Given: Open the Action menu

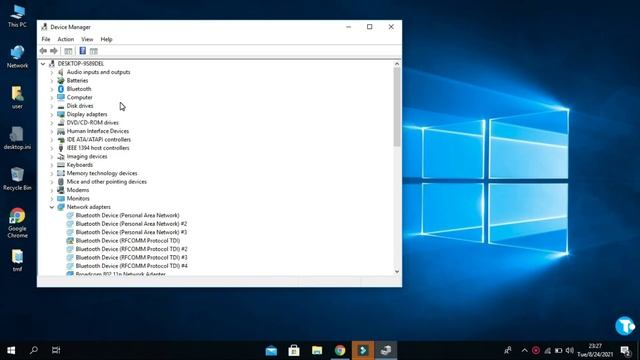Looking at the screenshot, I should 66,39.
